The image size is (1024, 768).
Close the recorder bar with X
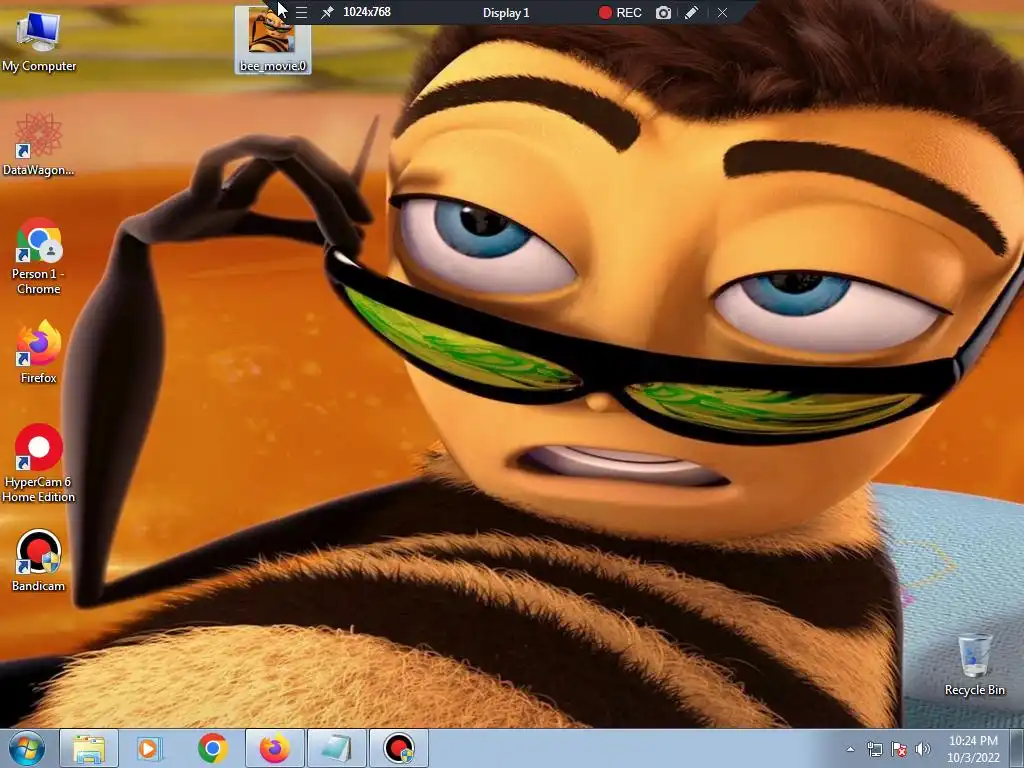(x=722, y=12)
